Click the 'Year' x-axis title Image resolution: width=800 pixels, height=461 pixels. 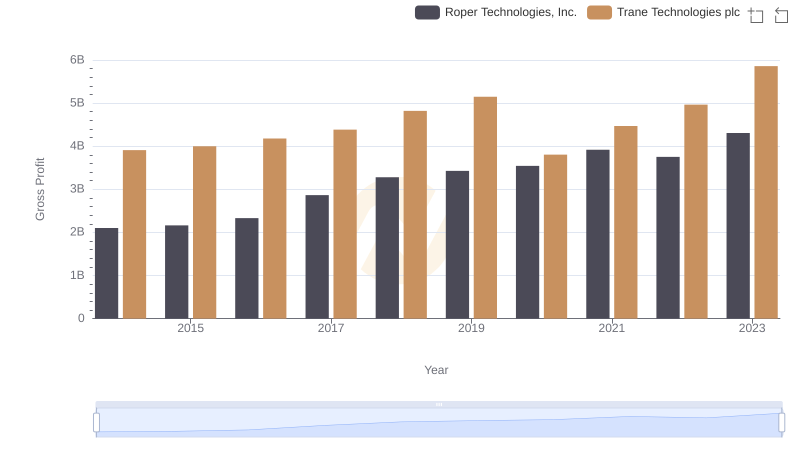[x=436, y=370]
